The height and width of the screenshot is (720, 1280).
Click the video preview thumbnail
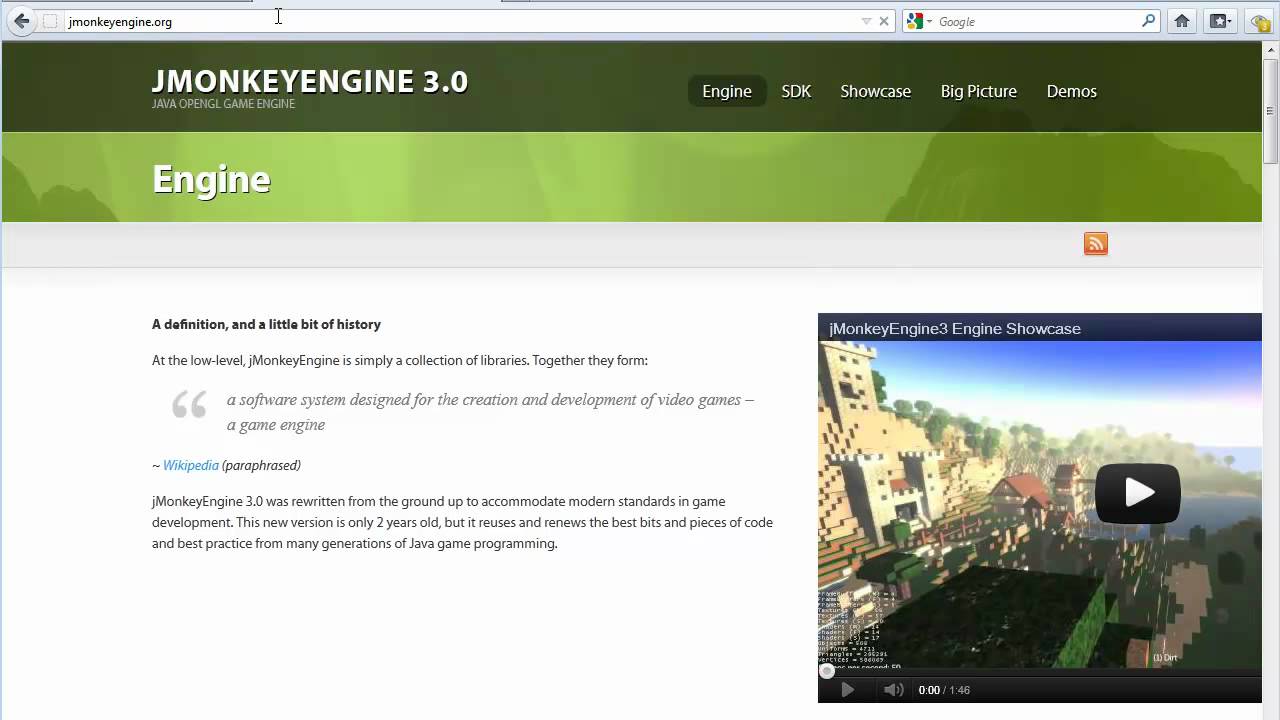pos(1040,505)
